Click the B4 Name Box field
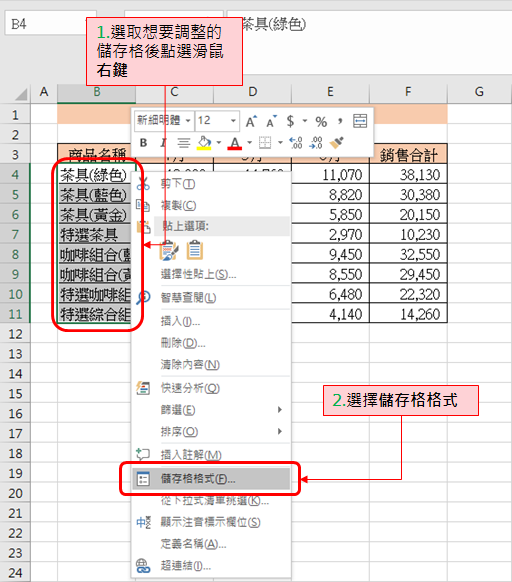This screenshot has width=512, height=582. [x=50, y=24]
